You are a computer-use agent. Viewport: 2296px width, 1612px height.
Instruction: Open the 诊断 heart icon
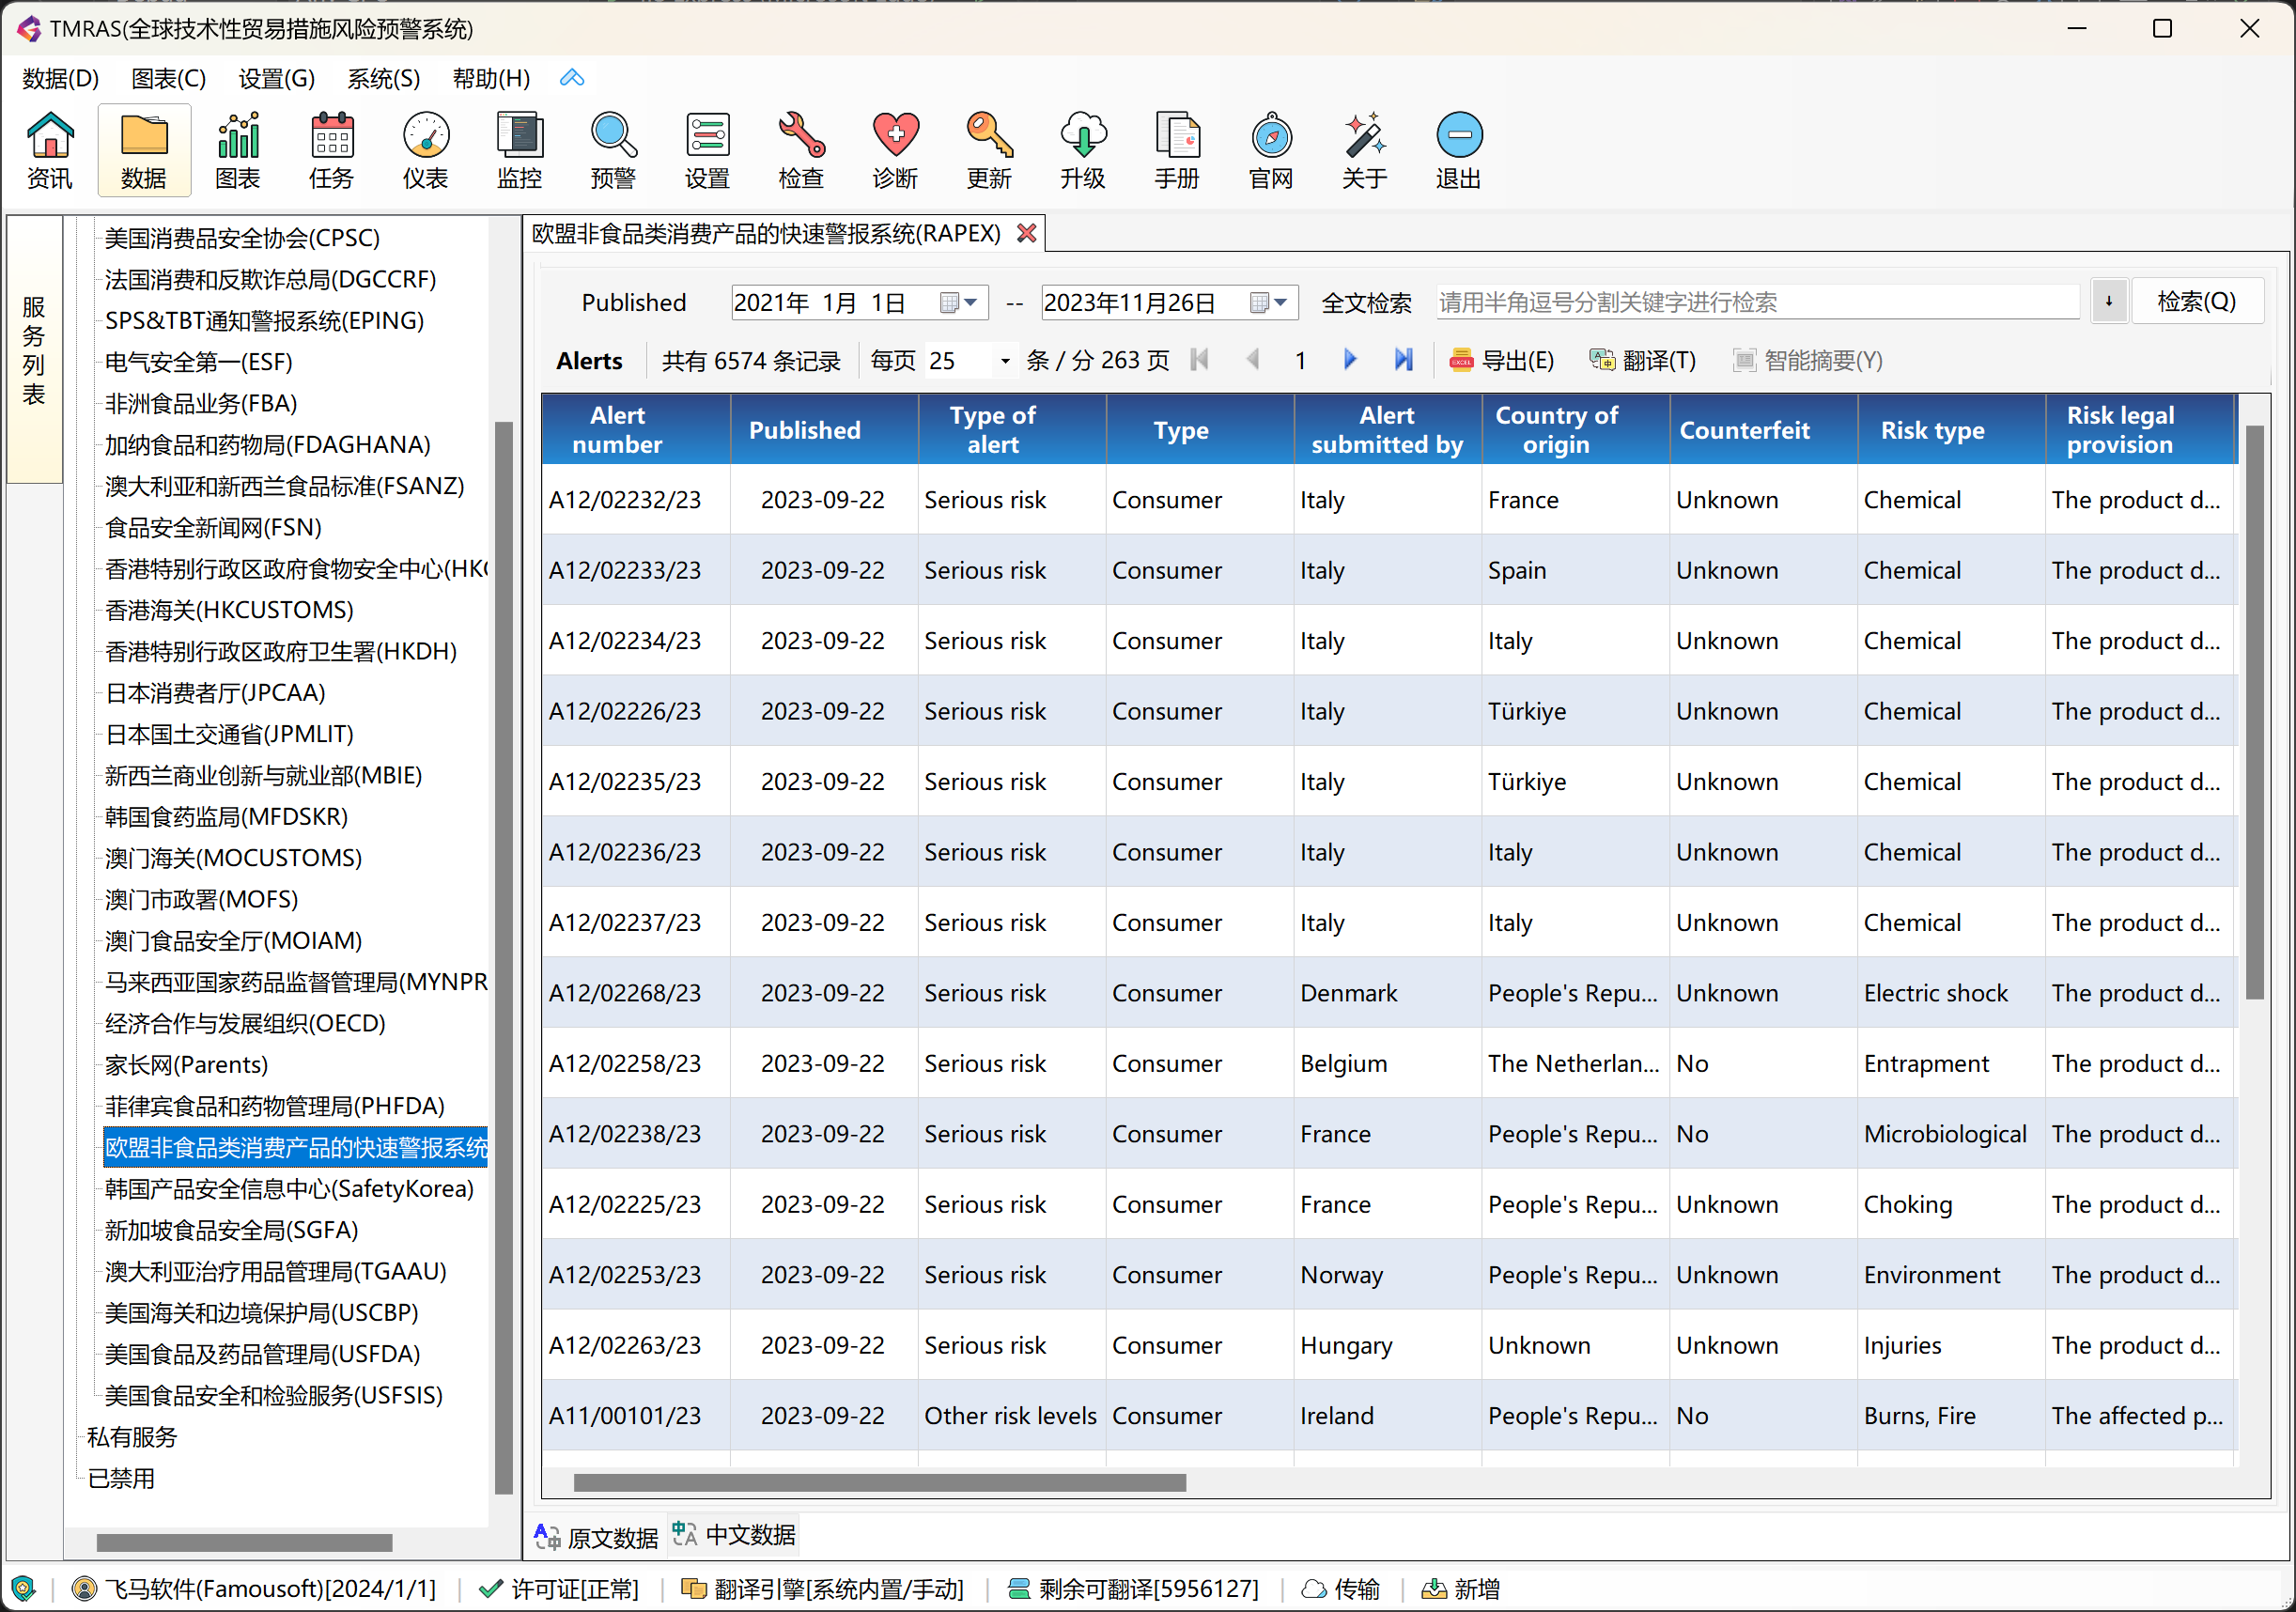(x=895, y=150)
